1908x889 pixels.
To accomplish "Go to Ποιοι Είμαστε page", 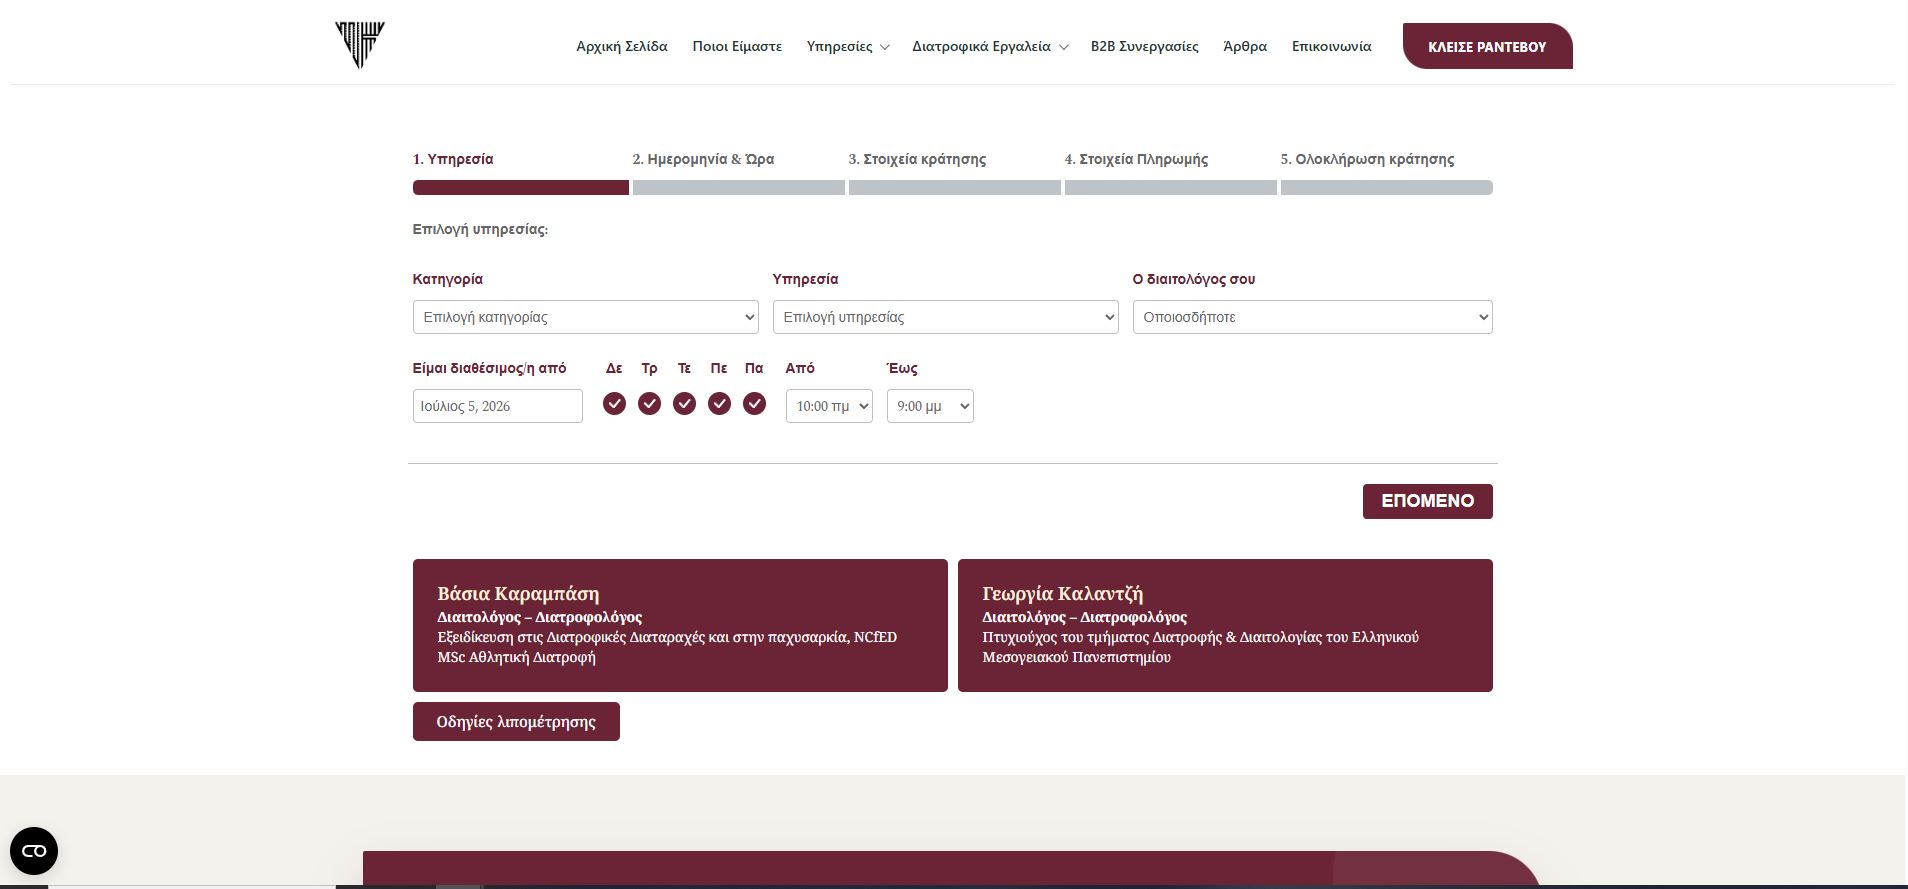I will 737,46.
